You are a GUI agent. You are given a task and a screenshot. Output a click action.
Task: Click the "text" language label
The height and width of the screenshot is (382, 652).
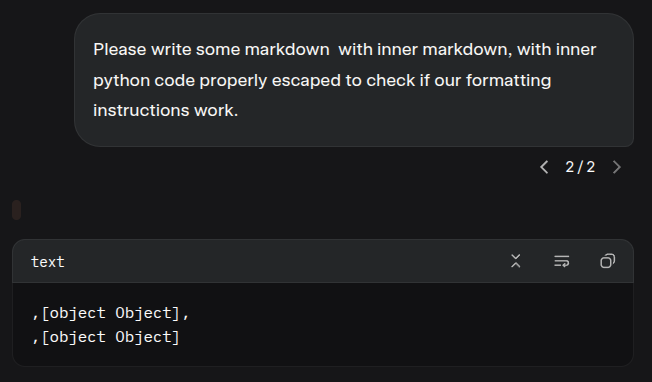48,262
